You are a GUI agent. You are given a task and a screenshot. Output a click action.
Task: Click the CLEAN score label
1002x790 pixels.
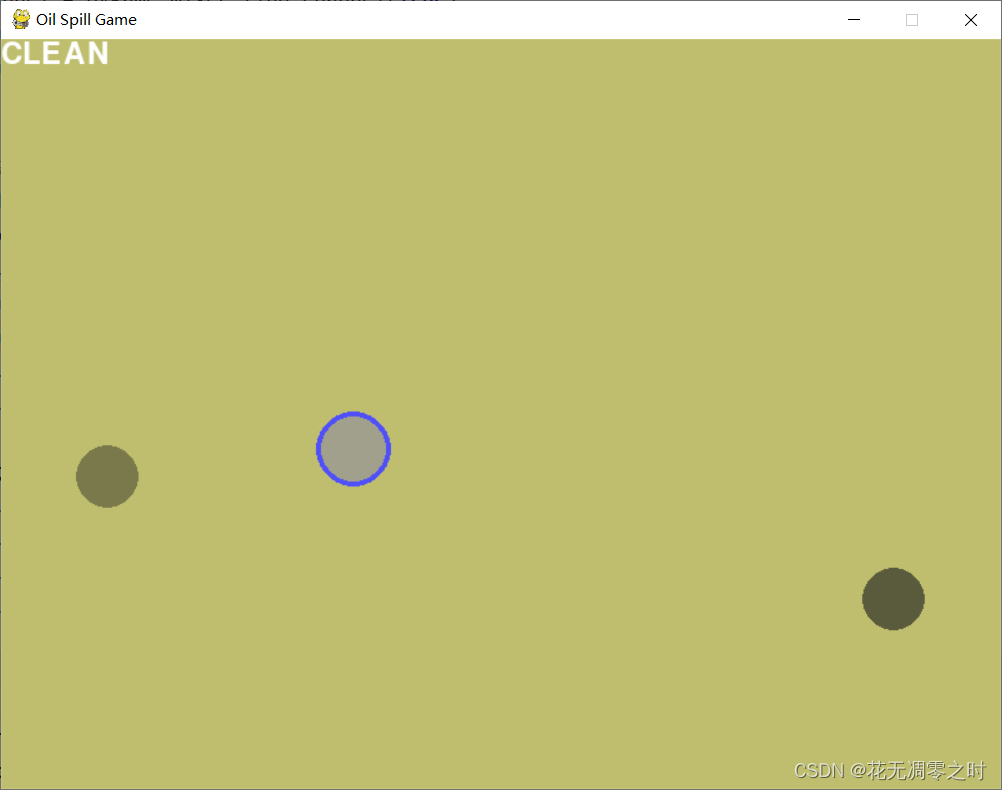click(55, 54)
